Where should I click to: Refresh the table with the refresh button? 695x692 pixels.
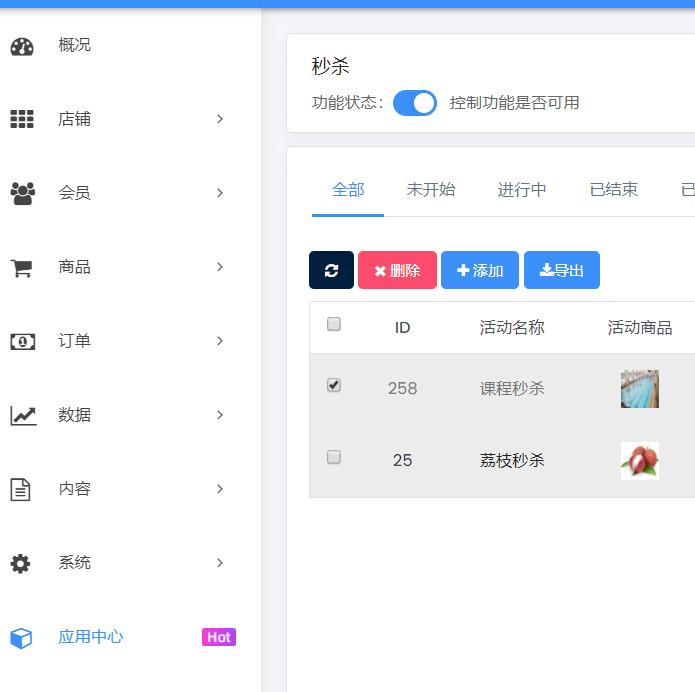[331, 270]
